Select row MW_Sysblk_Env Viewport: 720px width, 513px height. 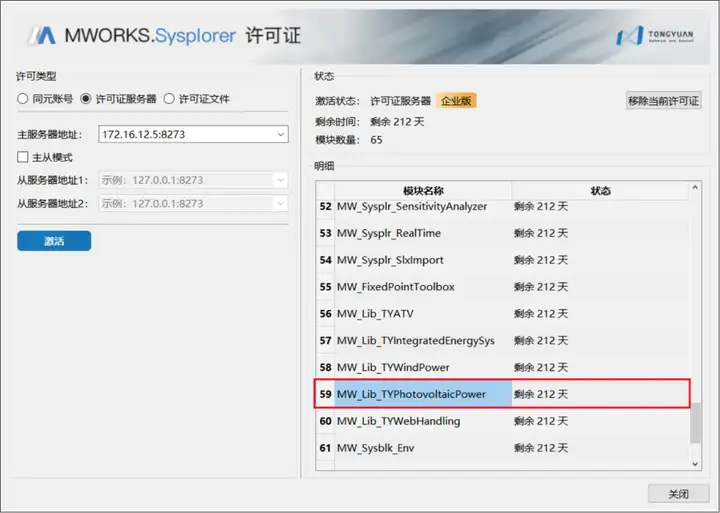[x=502, y=448]
